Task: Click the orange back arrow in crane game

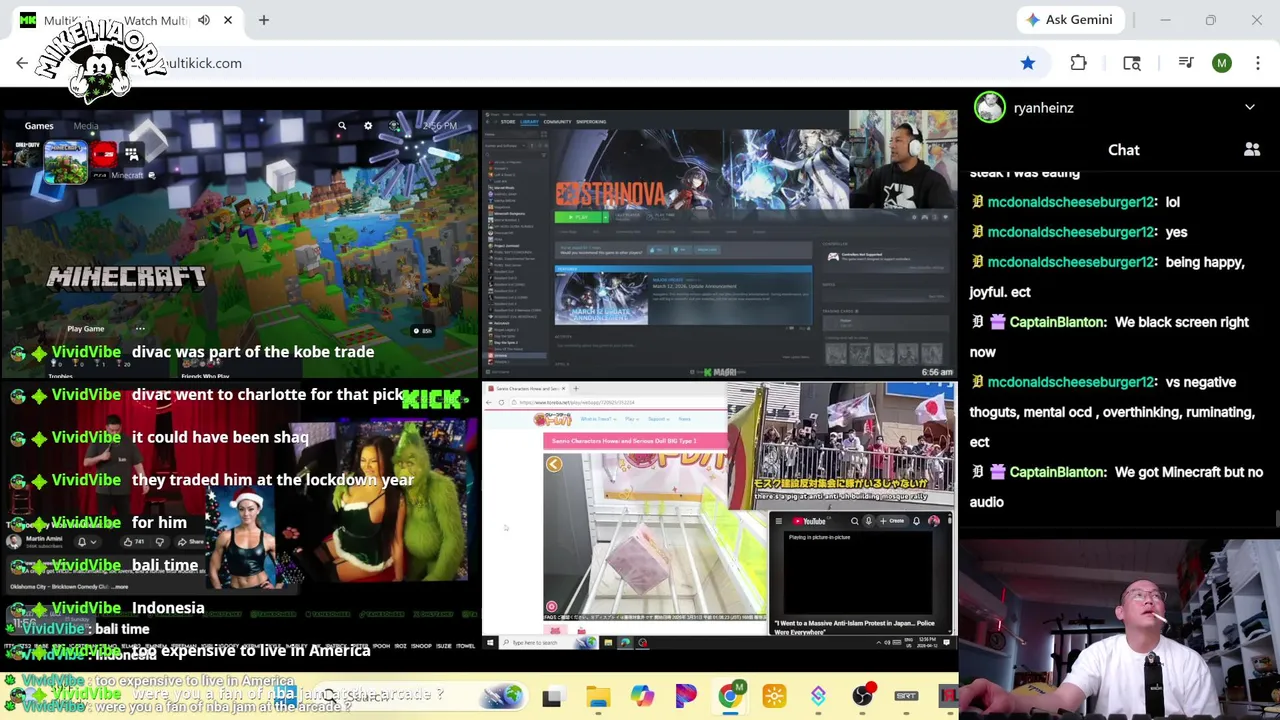Action: tap(554, 464)
